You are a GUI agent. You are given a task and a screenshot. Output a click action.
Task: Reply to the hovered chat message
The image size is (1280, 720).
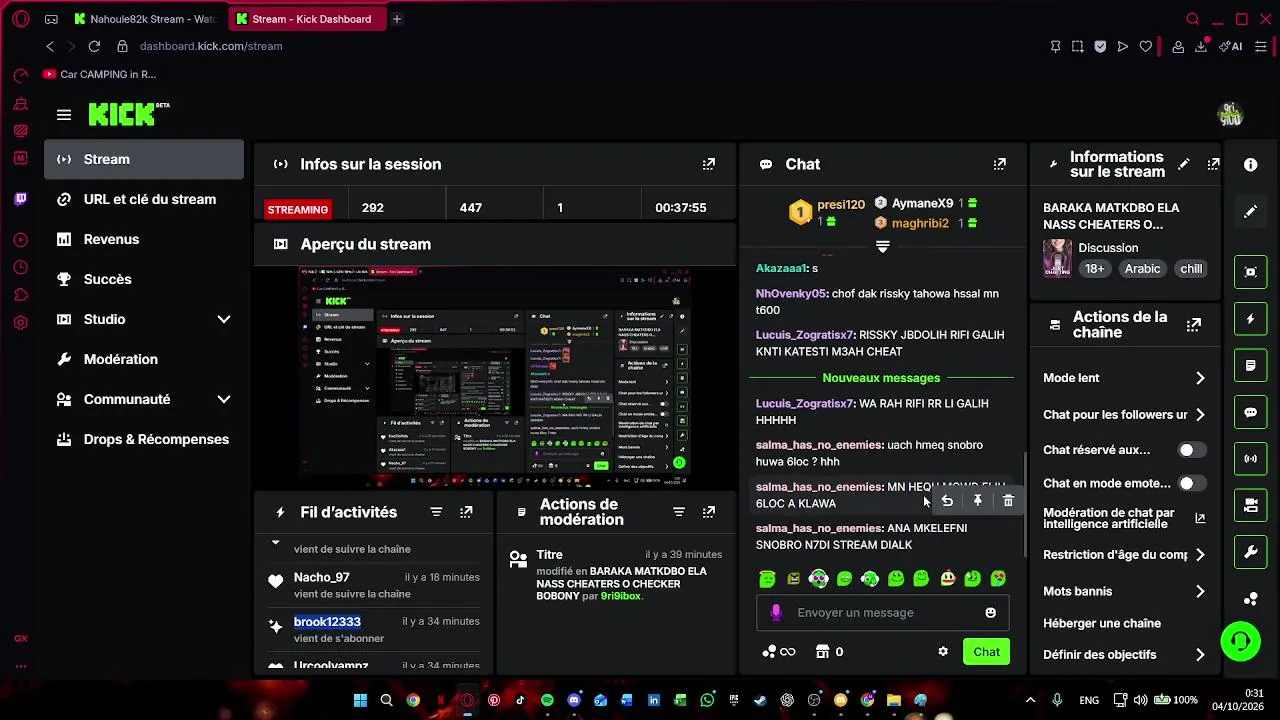(x=947, y=501)
